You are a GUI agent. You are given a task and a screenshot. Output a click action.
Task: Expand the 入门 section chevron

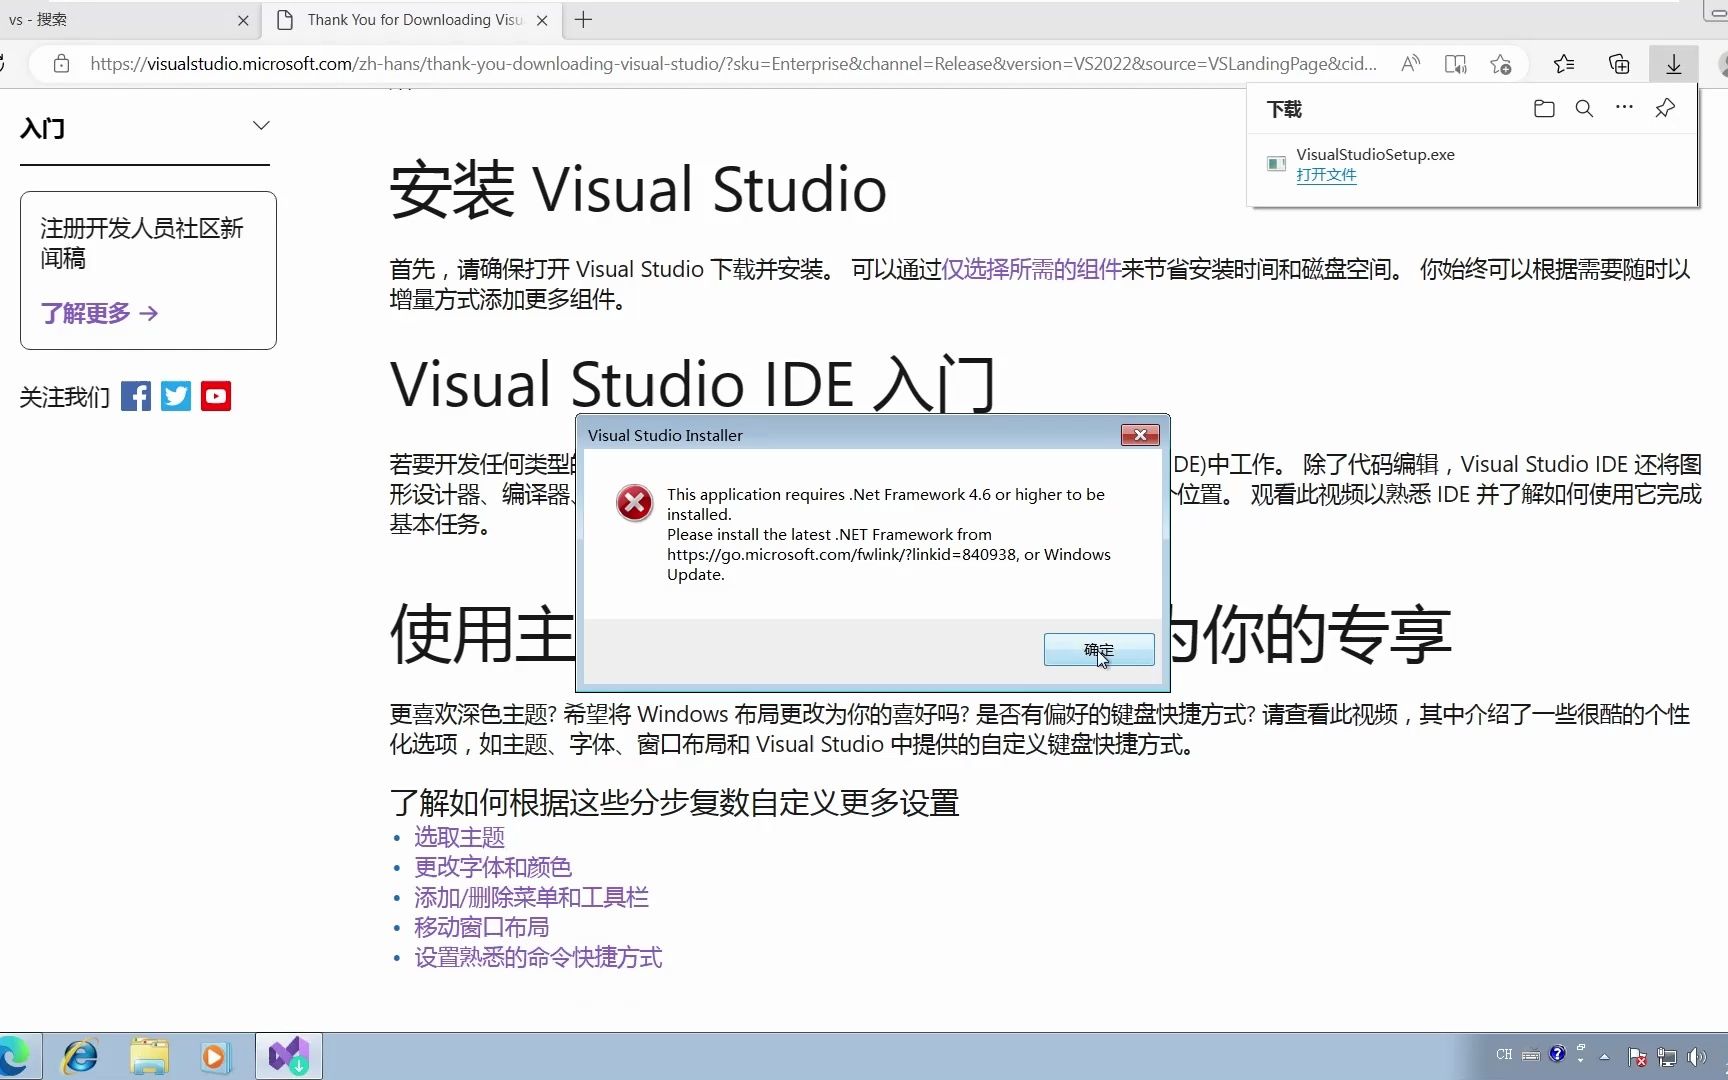(x=261, y=126)
